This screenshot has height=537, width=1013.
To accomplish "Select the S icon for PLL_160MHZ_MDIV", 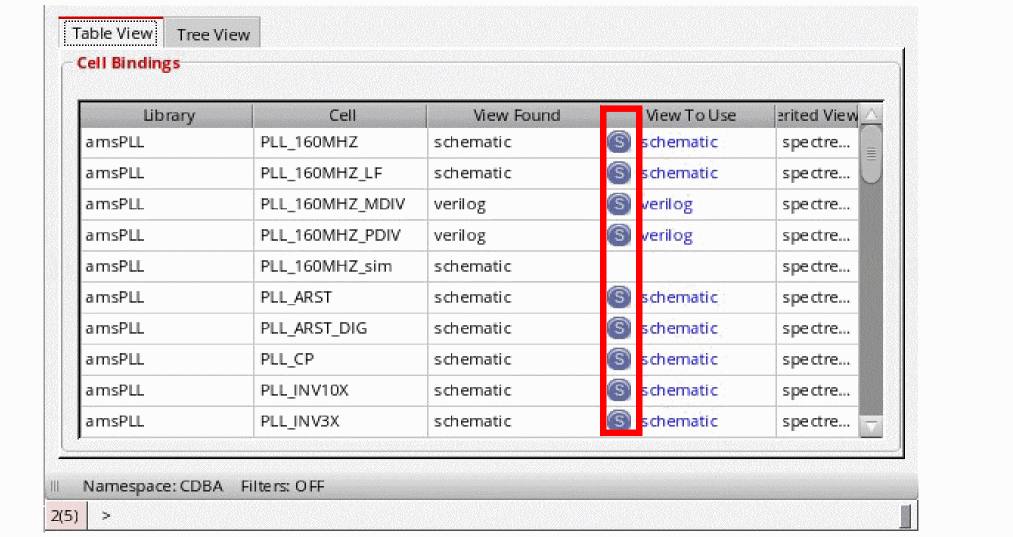I will 619,204.
